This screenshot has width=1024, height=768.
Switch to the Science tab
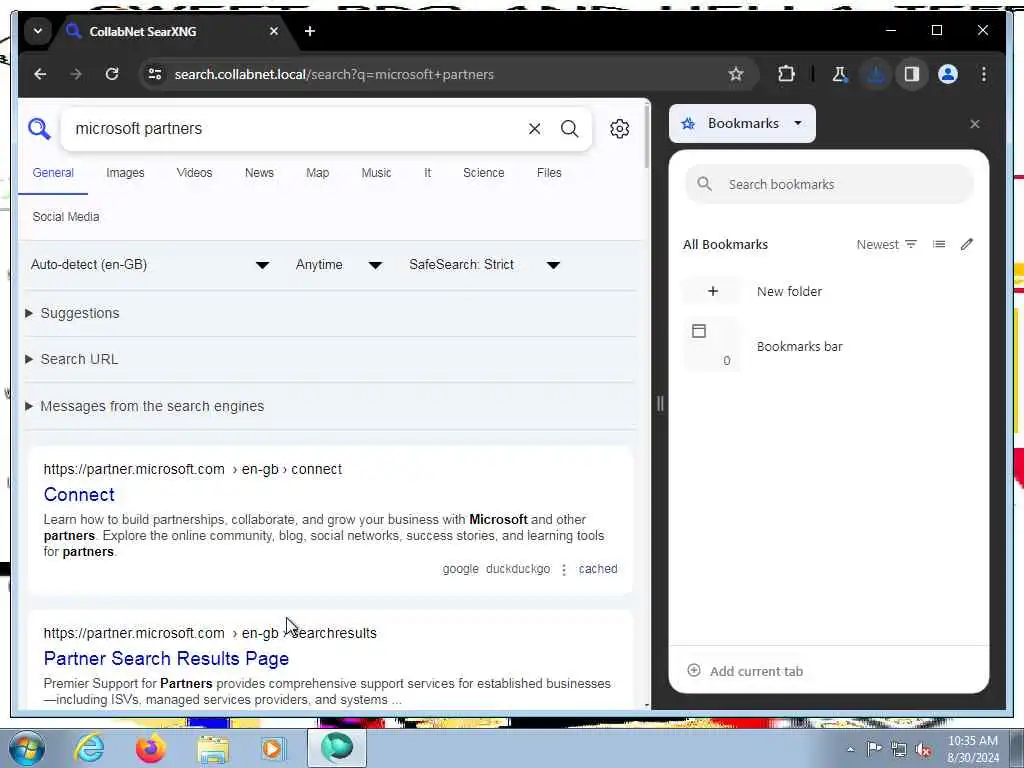(484, 173)
